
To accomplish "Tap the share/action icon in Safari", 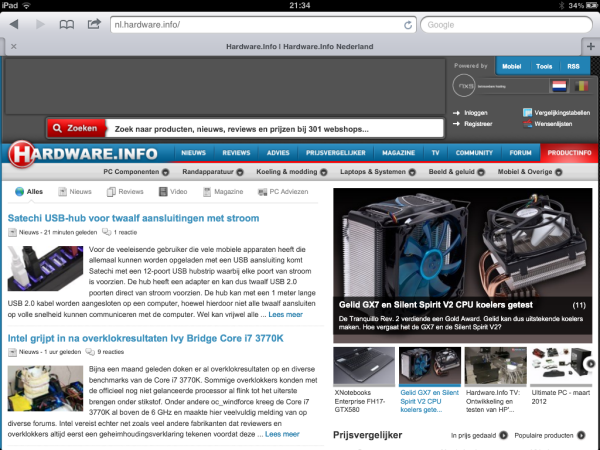I will (x=94, y=24).
